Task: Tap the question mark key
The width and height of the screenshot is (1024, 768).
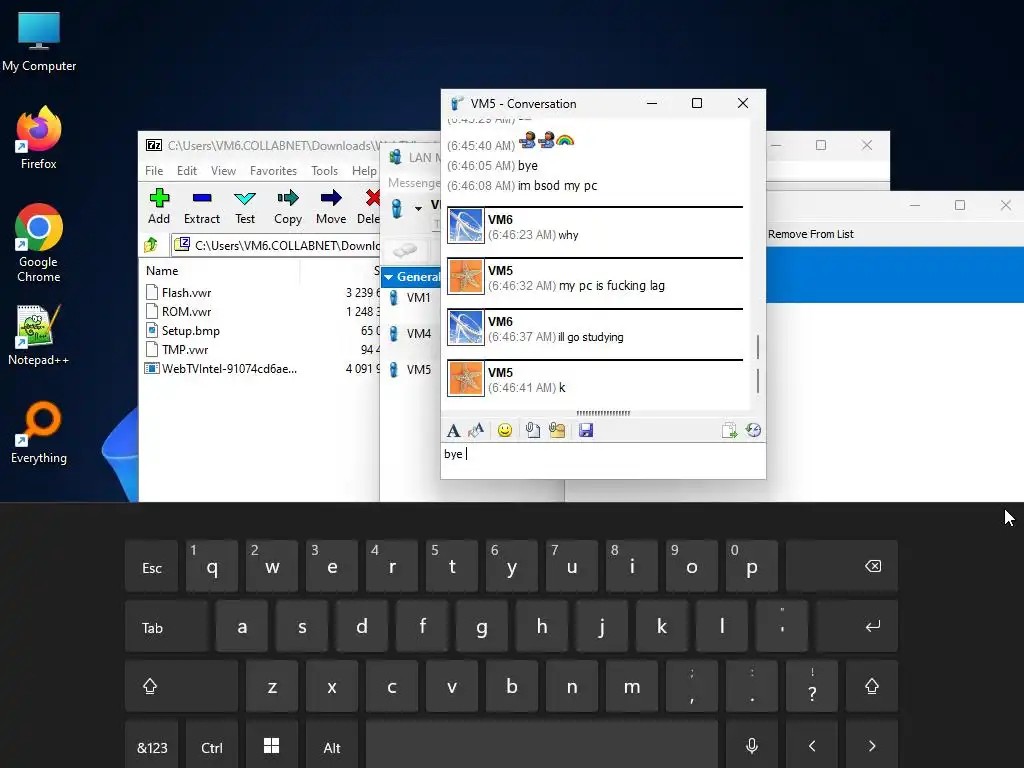Action: point(812,686)
